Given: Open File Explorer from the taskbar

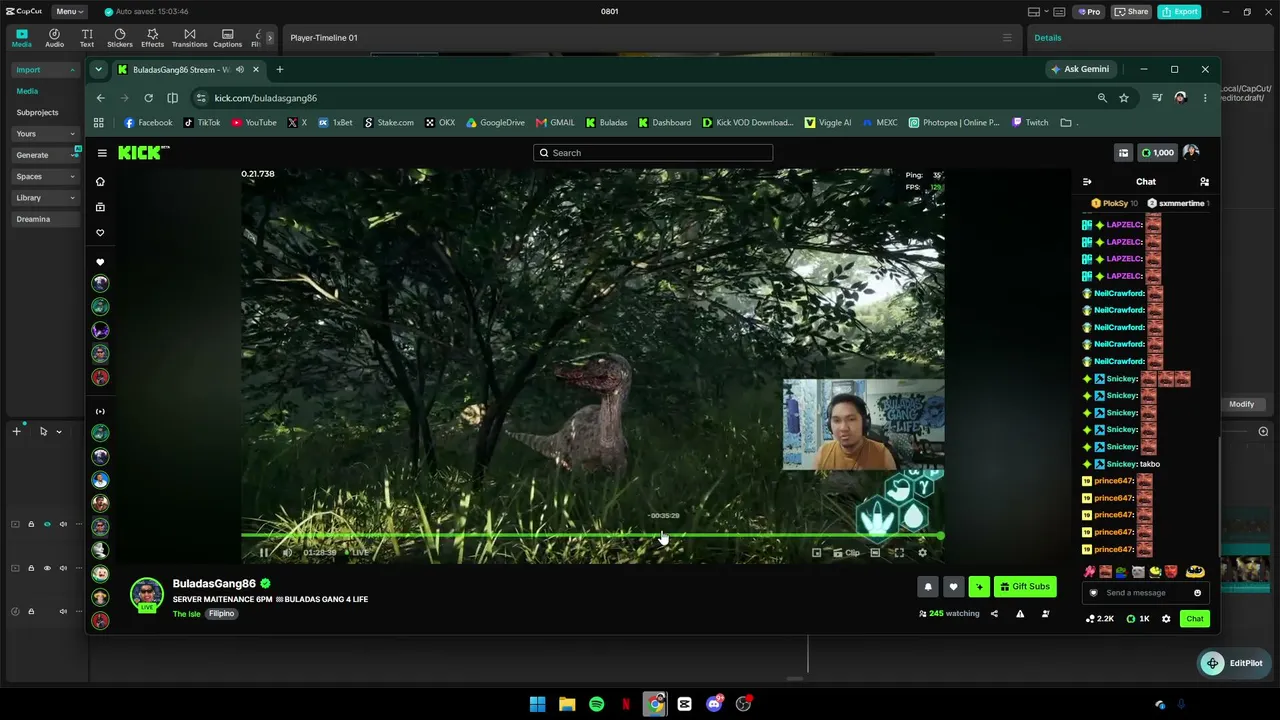Looking at the screenshot, I should click(x=567, y=704).
